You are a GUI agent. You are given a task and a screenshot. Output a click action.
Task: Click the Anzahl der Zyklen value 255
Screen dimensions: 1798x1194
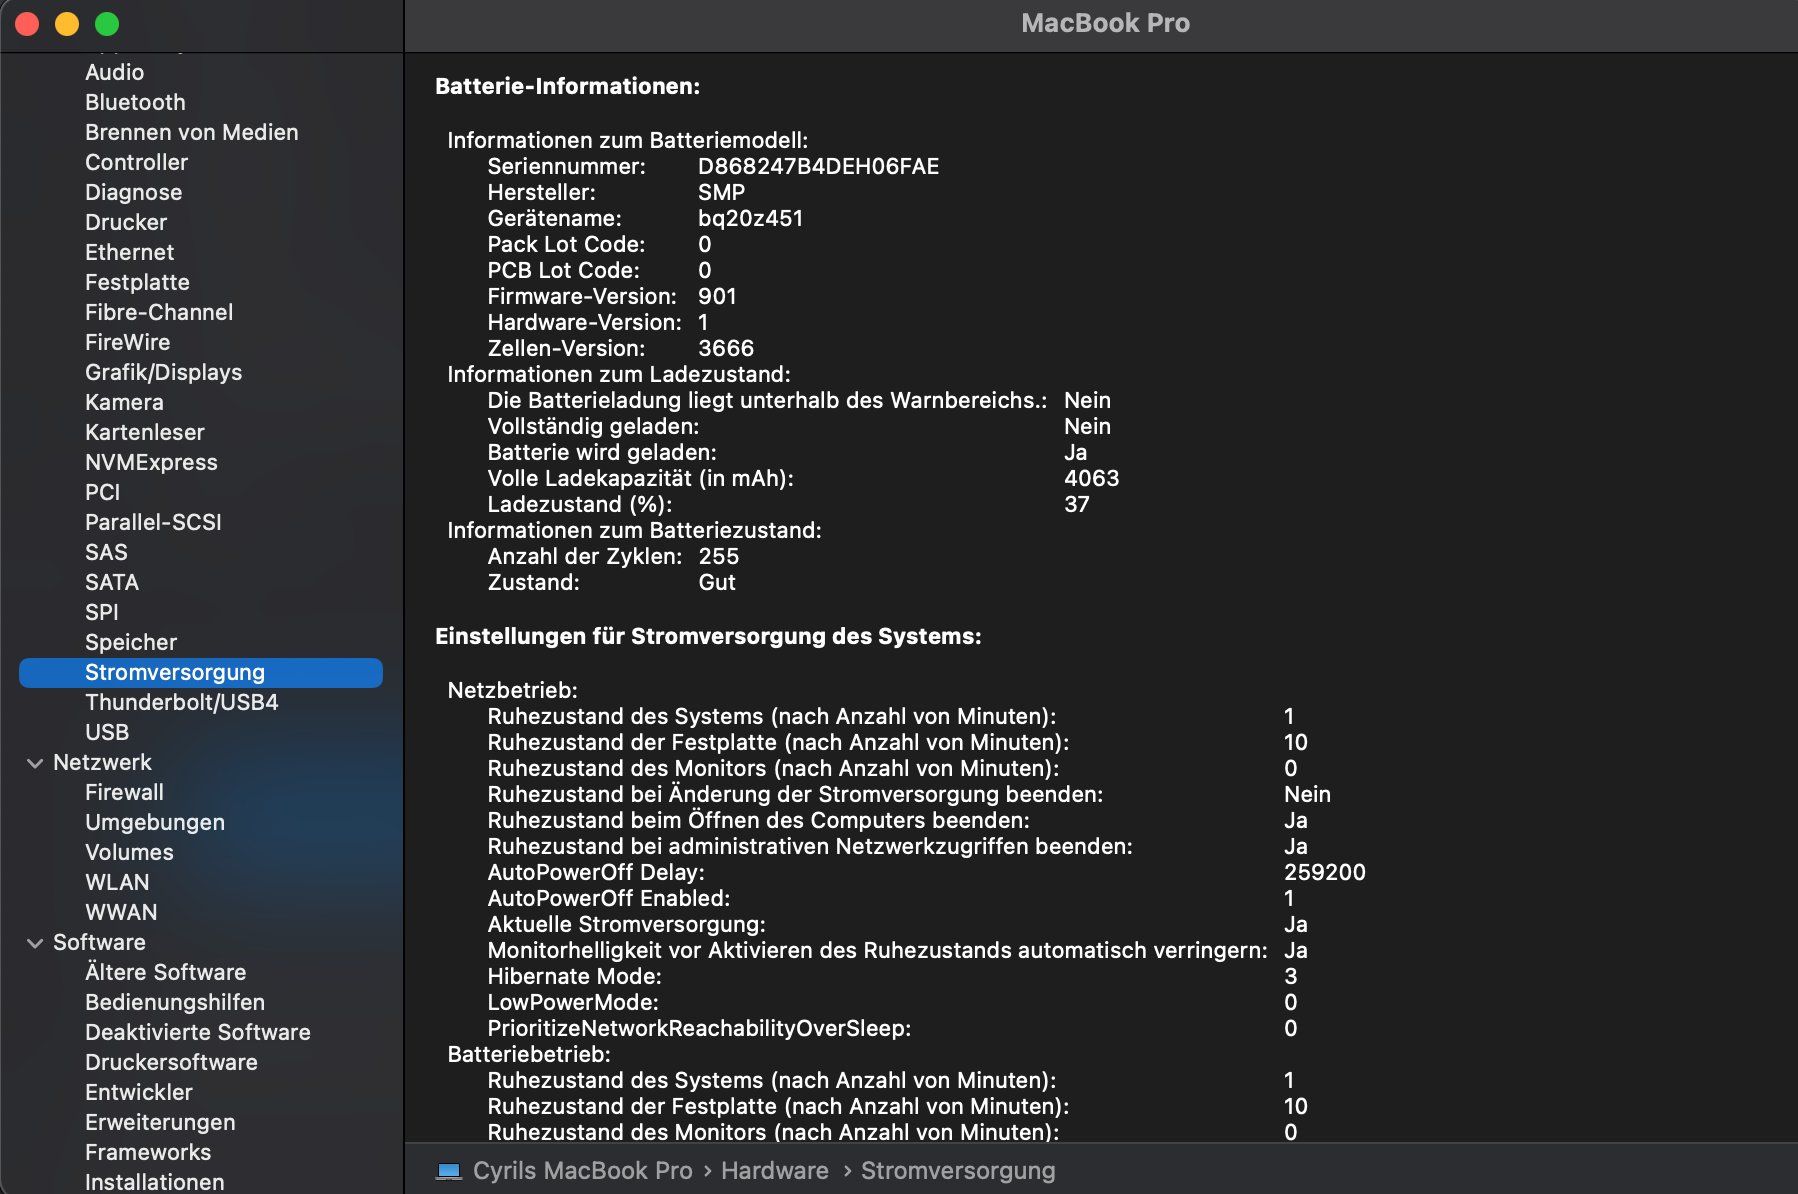(x=718, y=556)
